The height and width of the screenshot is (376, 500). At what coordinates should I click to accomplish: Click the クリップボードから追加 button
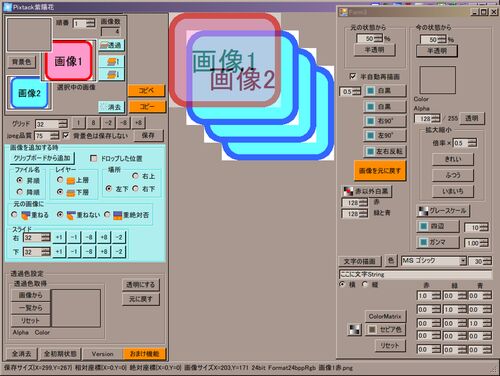pos(42,158)
